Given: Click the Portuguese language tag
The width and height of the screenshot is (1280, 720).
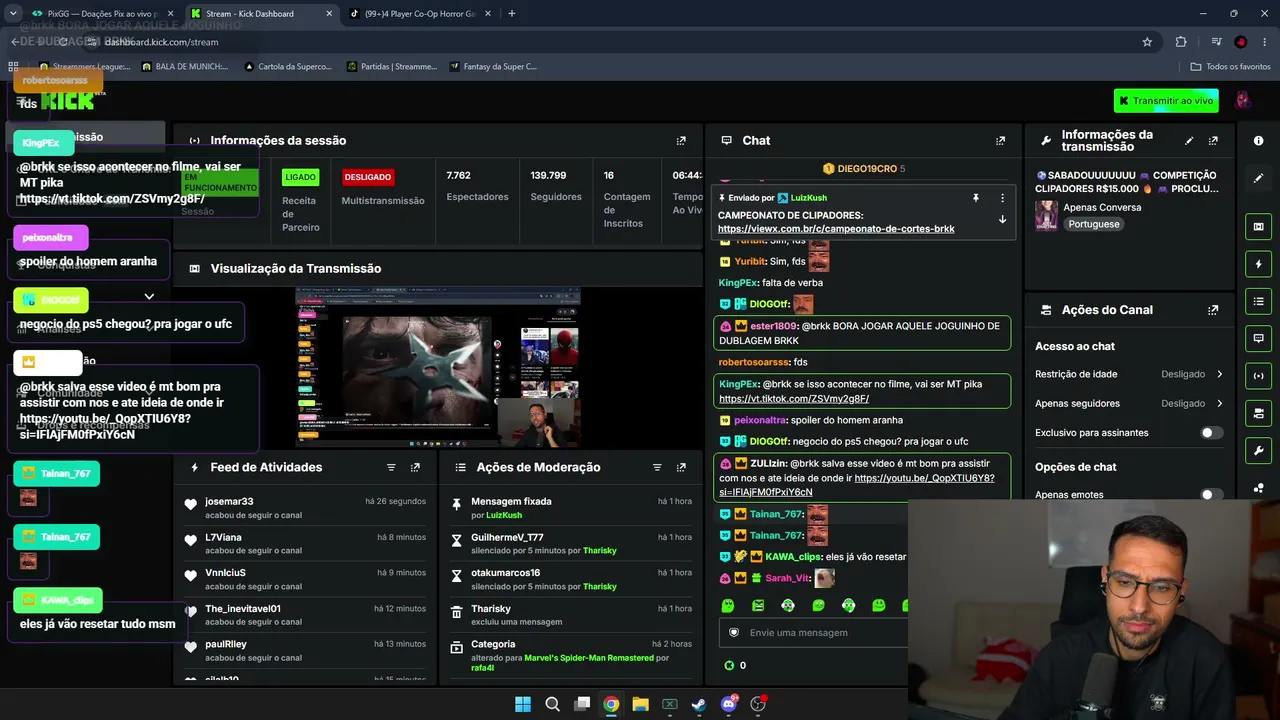Looking at the screenshot, I should pos(1093,224).
